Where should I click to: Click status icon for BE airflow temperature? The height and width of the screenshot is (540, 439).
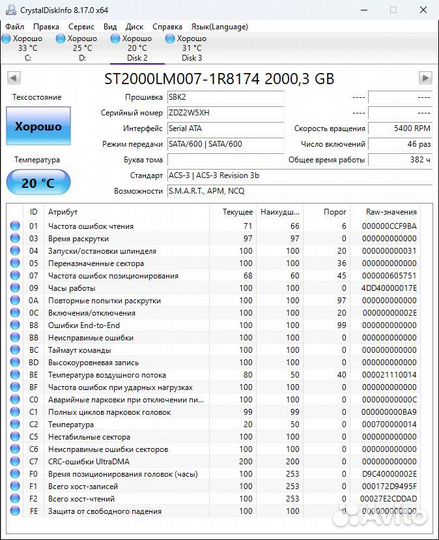[15, 375]
